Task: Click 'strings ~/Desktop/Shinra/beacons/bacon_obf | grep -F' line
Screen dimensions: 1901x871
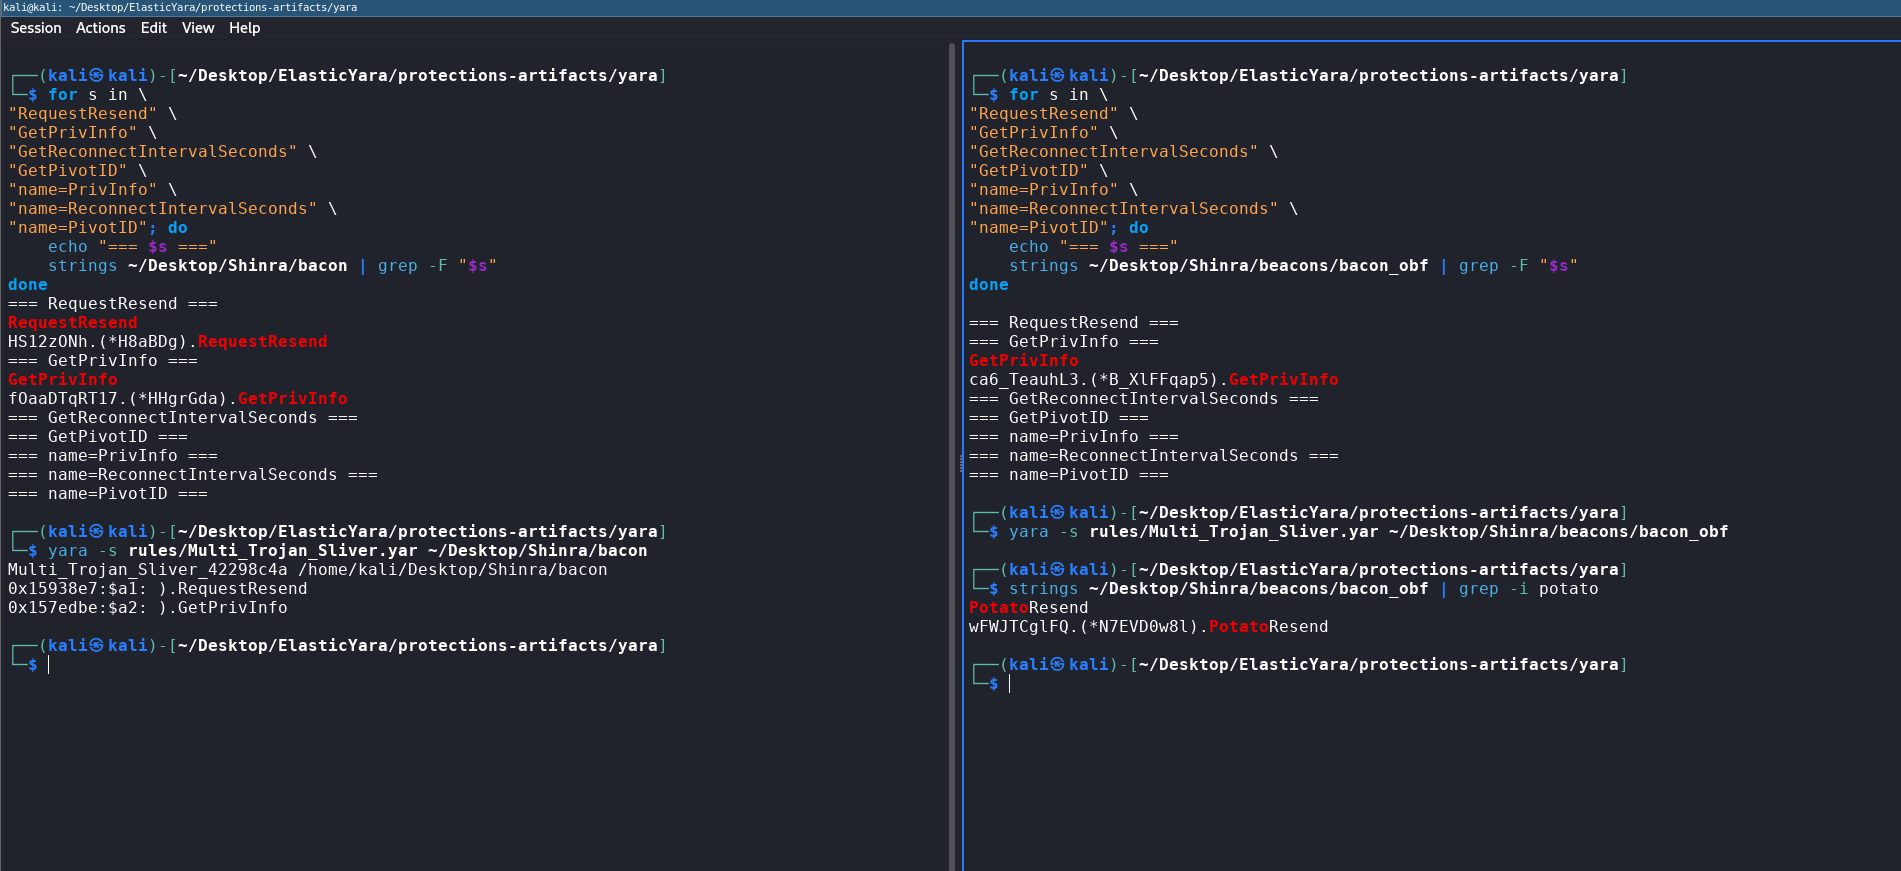Action: click(1293, 266)
